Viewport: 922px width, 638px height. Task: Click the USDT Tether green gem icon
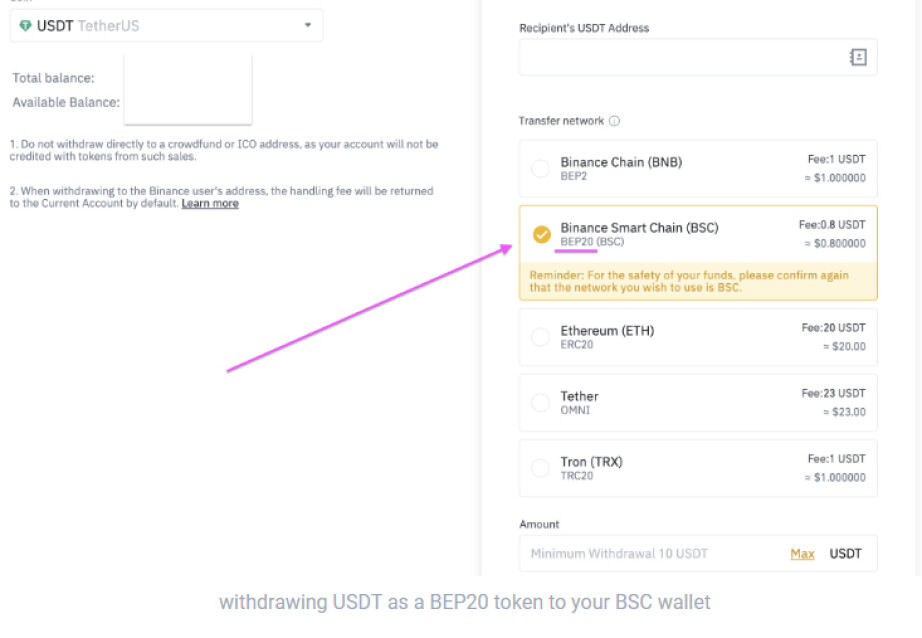click(x=25, y=25)
